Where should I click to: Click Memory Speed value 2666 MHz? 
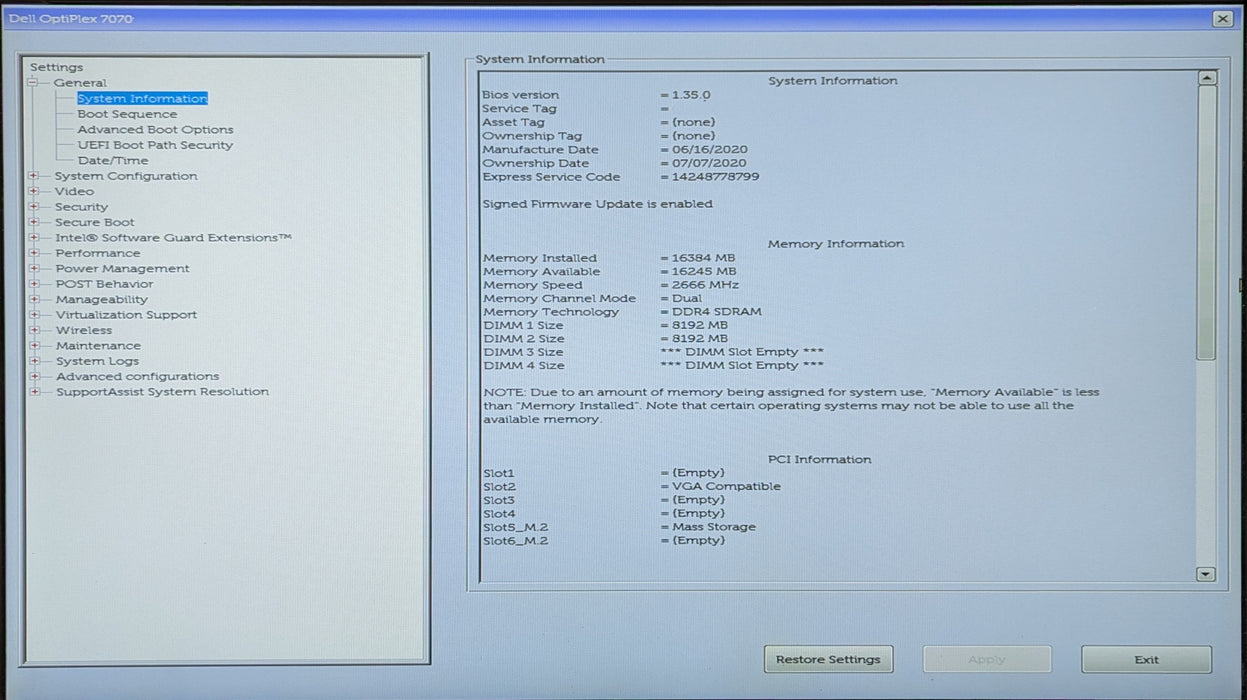point(705,285)
